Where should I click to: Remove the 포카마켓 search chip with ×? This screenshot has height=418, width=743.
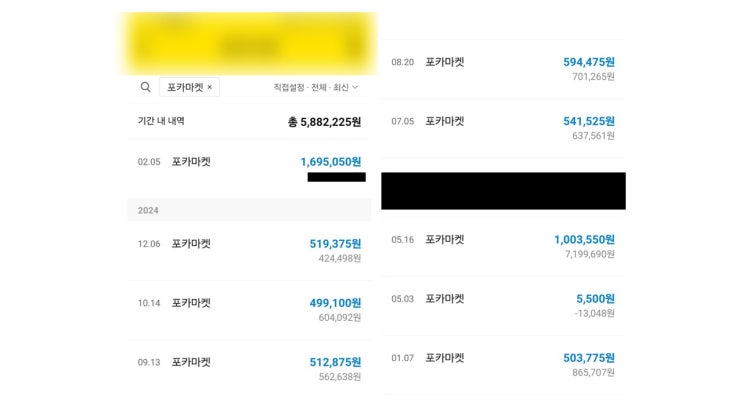(x=209, y=87)
